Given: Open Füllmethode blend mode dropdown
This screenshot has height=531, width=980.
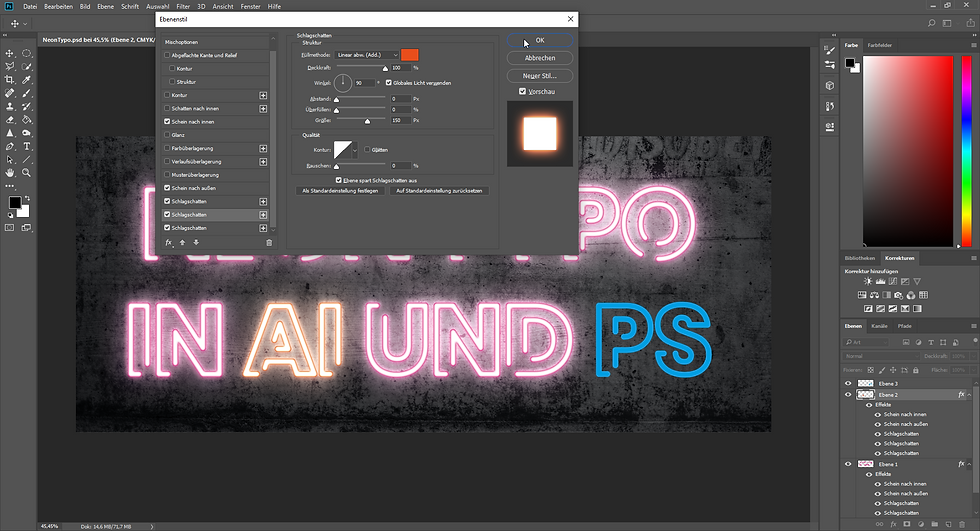Looking at the screenshot, I should tap(367, 55).
